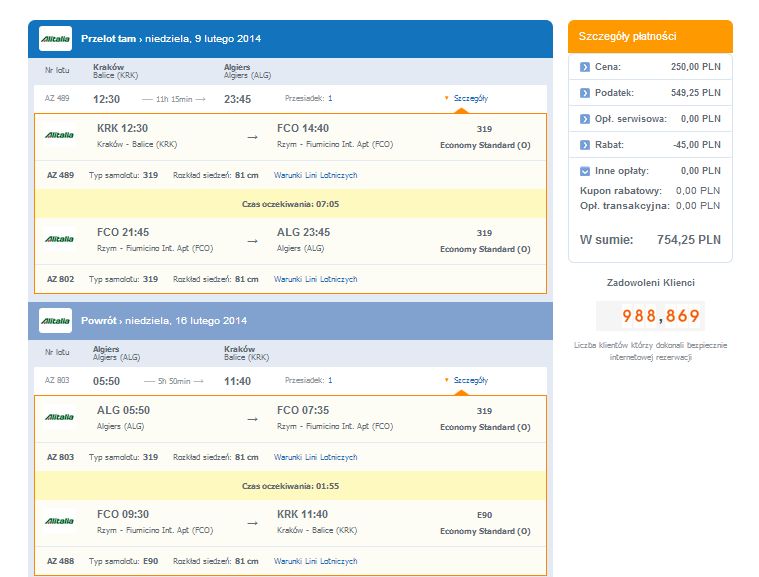Click Alitalia logo on ALG 05:50 segment

click(60, 417)
